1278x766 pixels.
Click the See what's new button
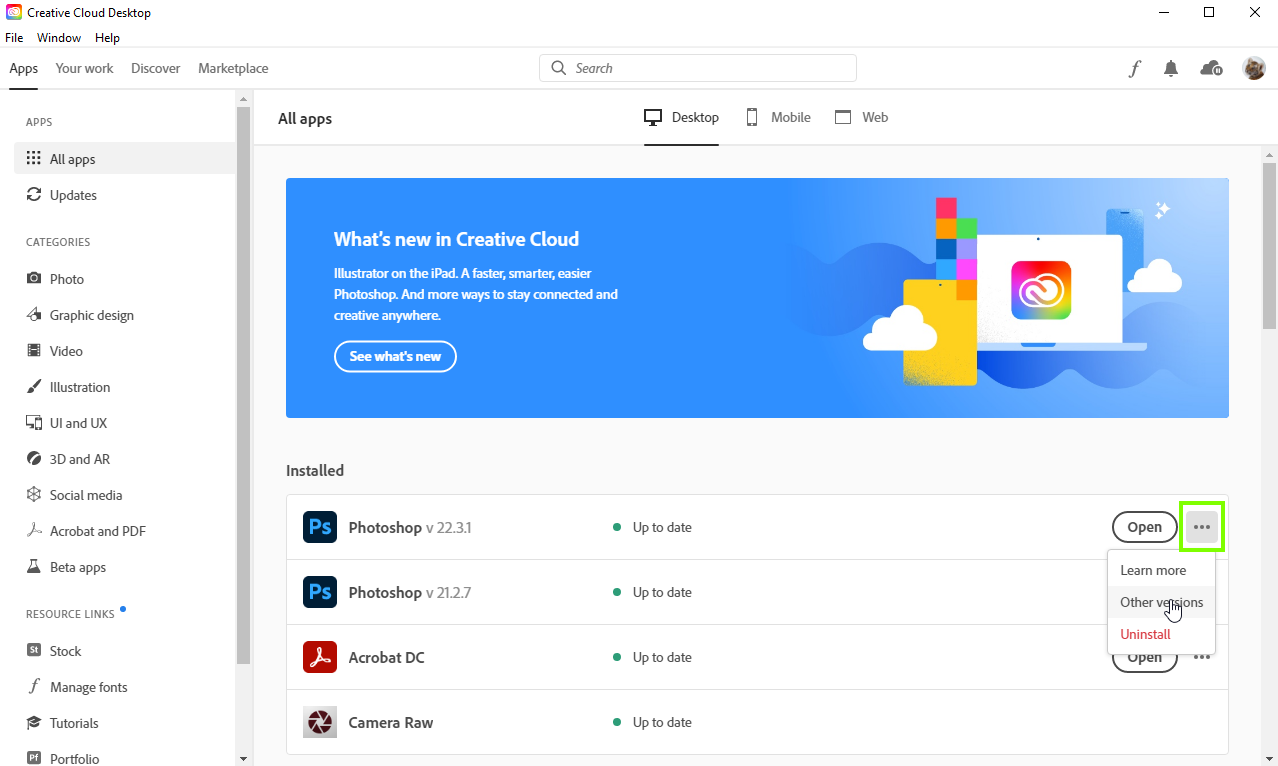tap(395, 356)
